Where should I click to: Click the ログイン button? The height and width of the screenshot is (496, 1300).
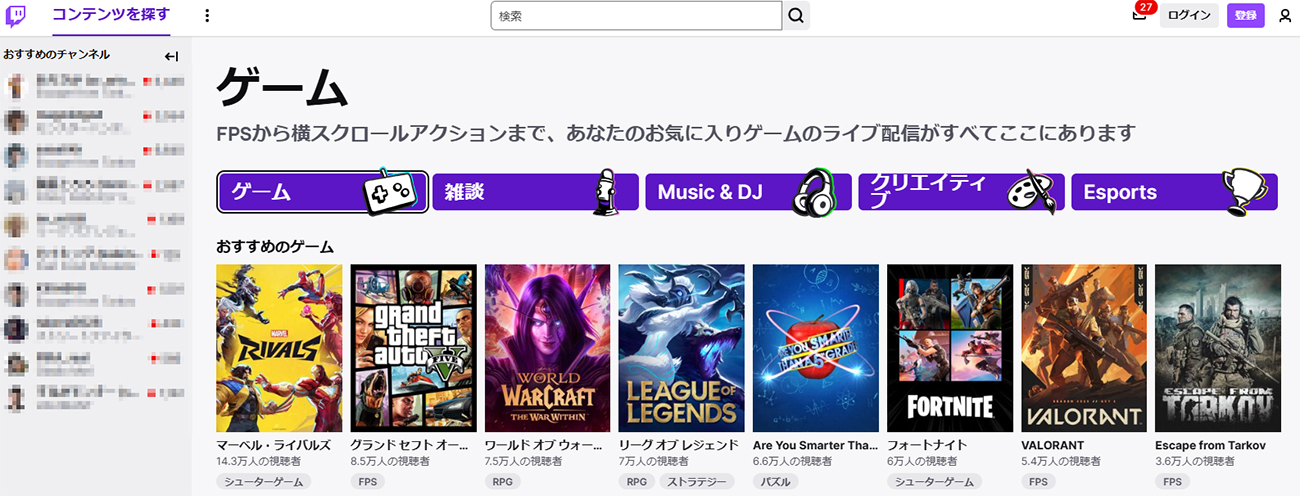(1189, 16)
